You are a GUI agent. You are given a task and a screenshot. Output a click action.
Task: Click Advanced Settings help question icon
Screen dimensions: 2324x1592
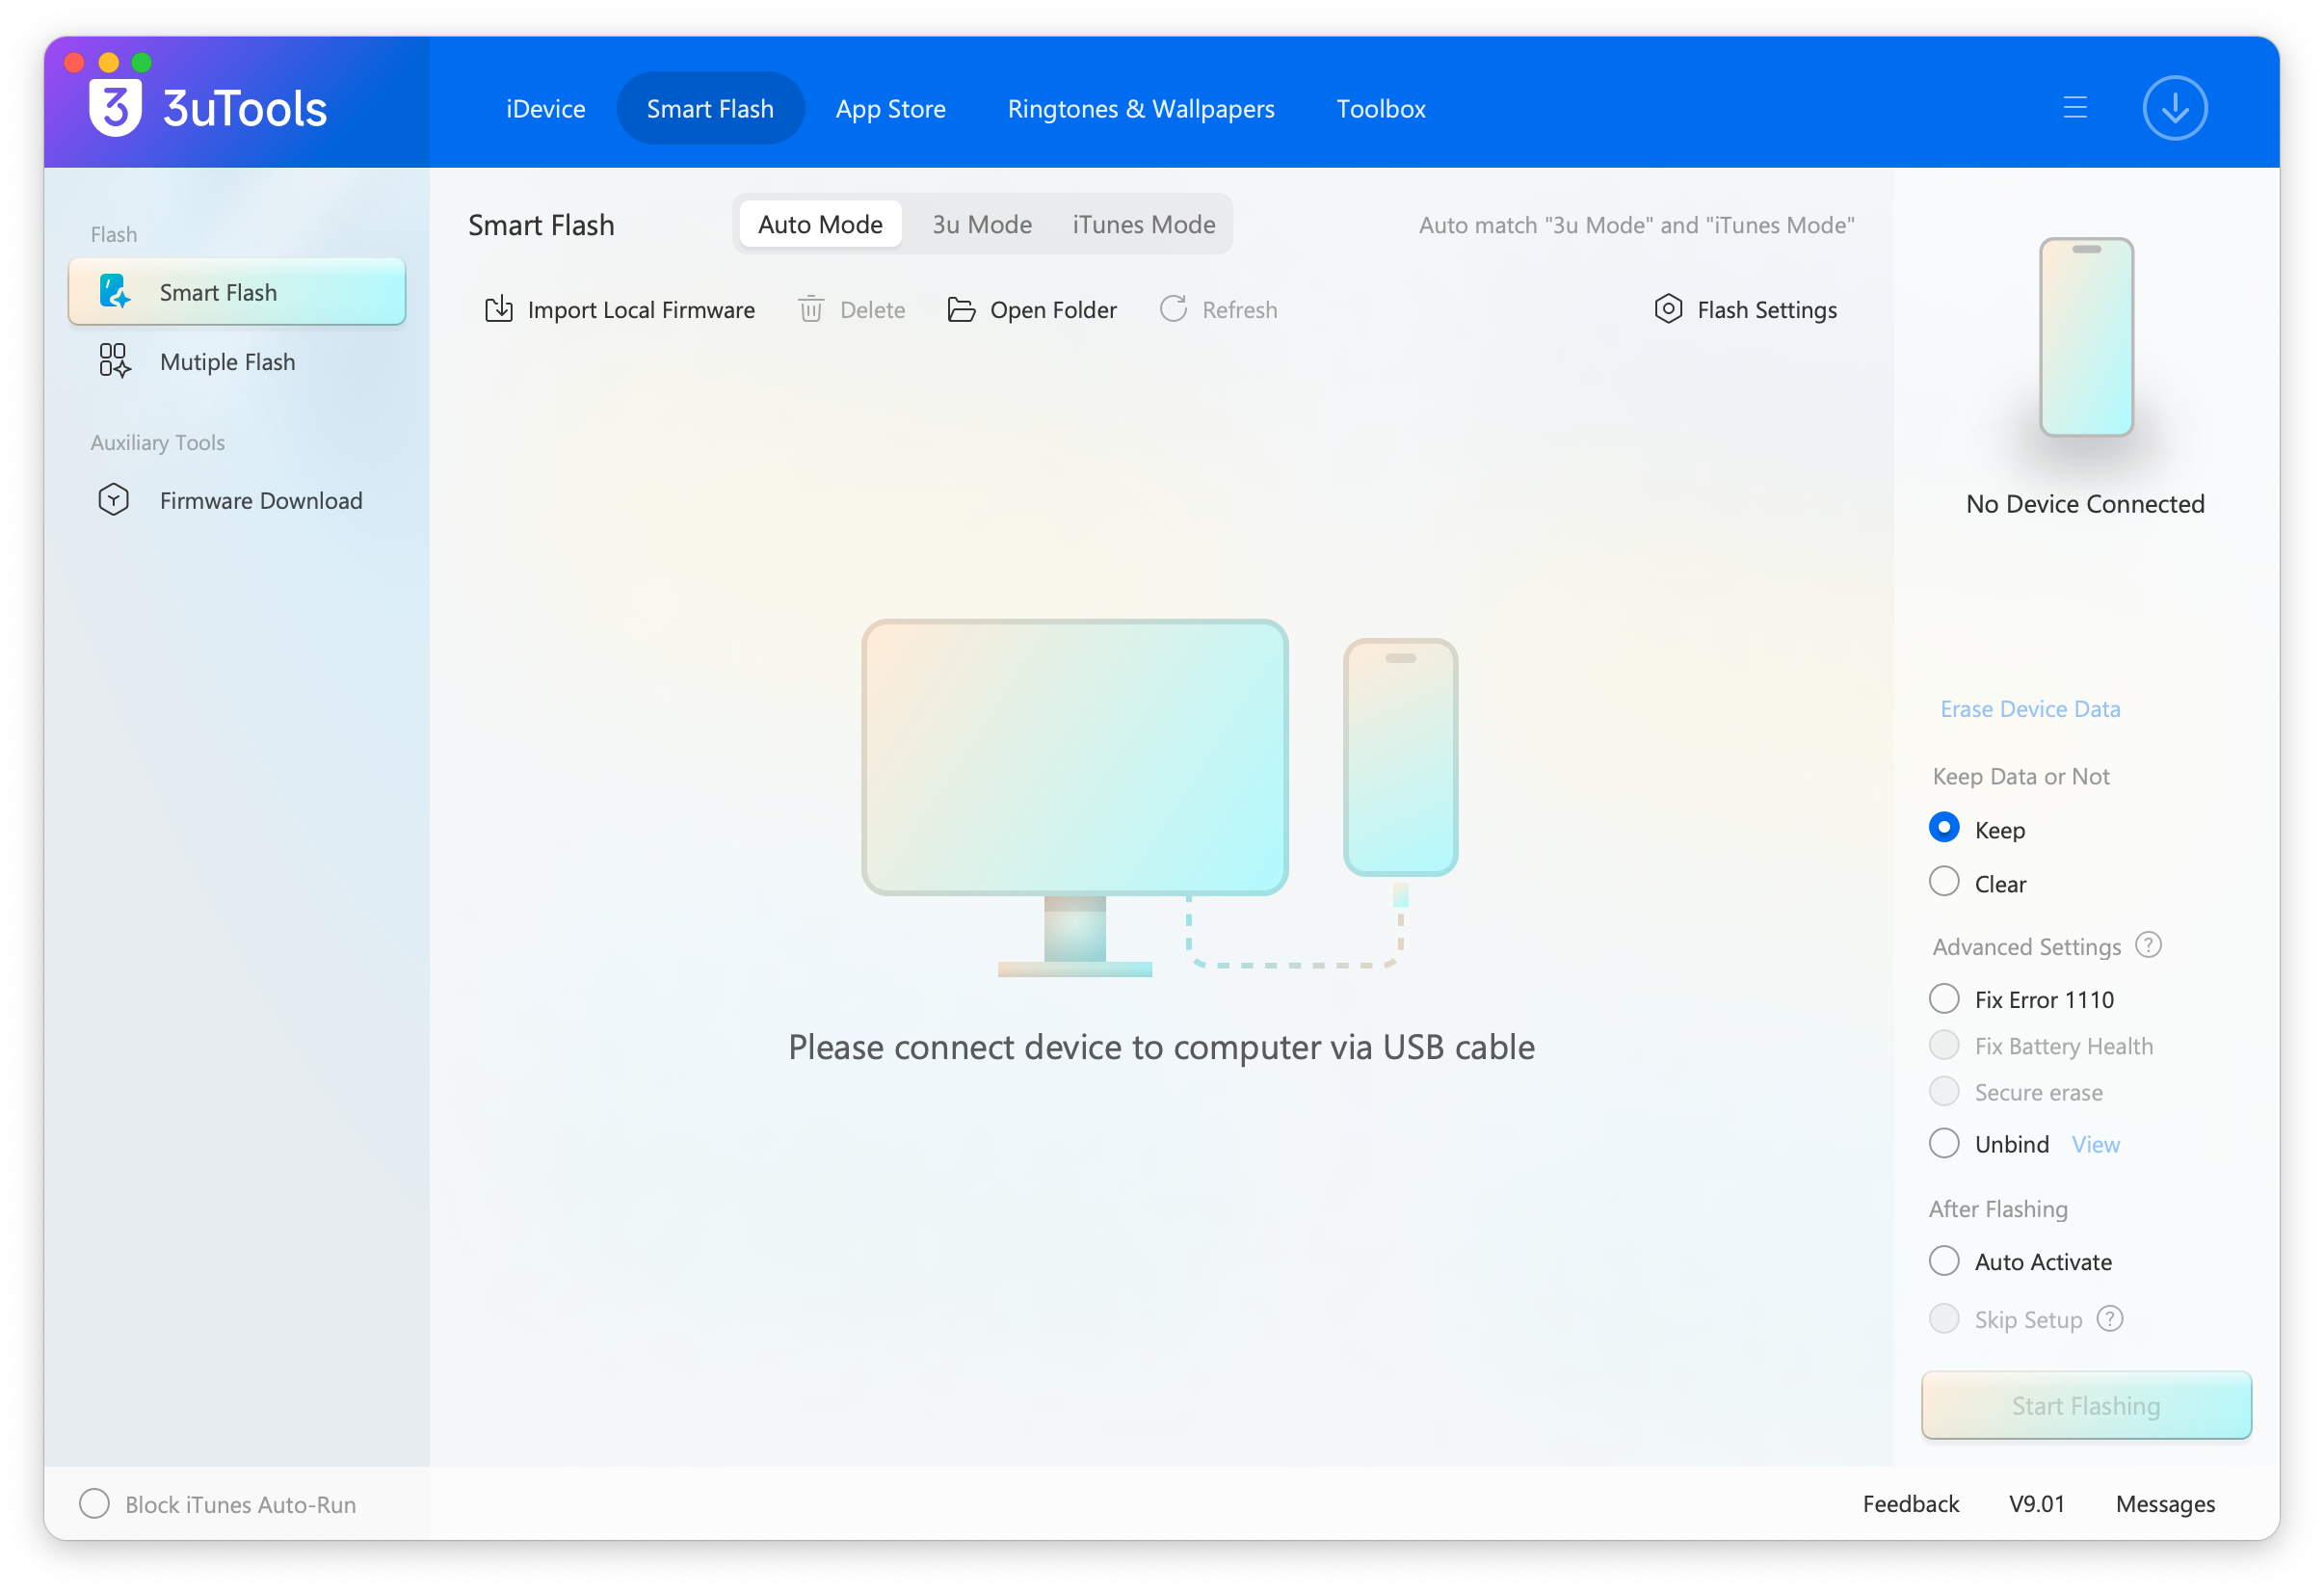(x=2148, y=945)
